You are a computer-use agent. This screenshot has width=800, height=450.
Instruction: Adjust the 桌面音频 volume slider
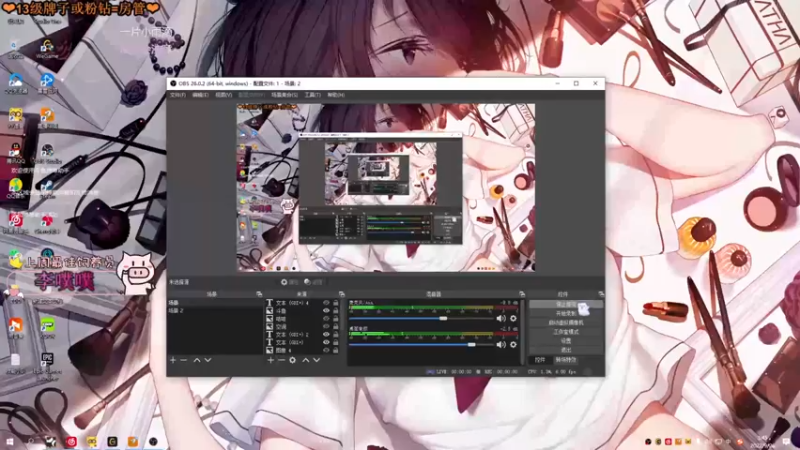point(420,345)
